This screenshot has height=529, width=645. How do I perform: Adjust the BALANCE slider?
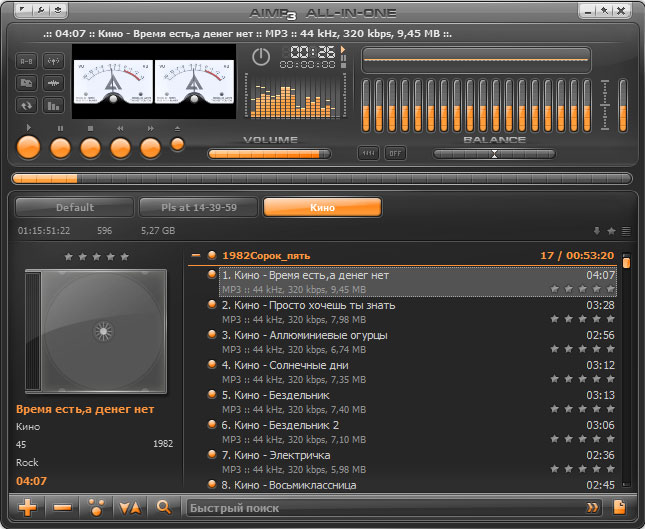tap(494, 154)
